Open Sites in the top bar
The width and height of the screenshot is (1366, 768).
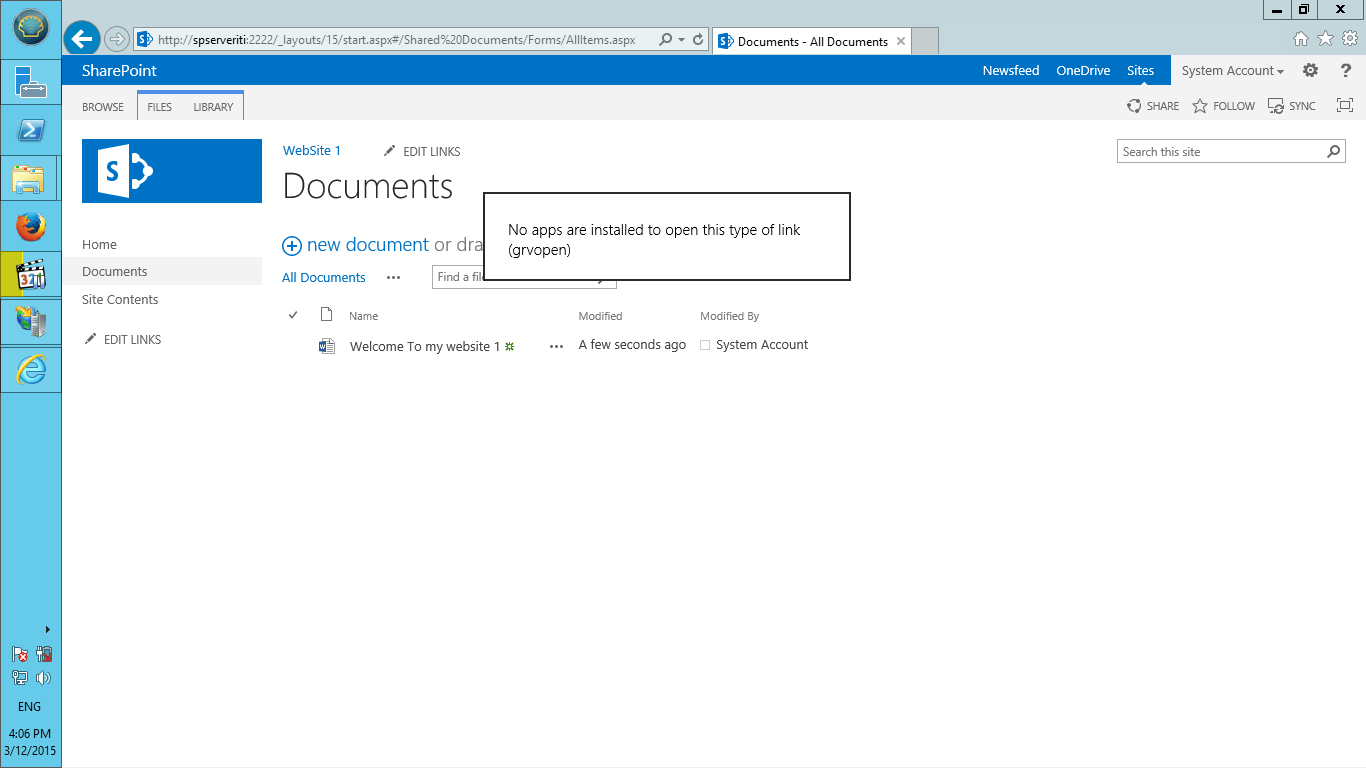tap(1140, 71)
